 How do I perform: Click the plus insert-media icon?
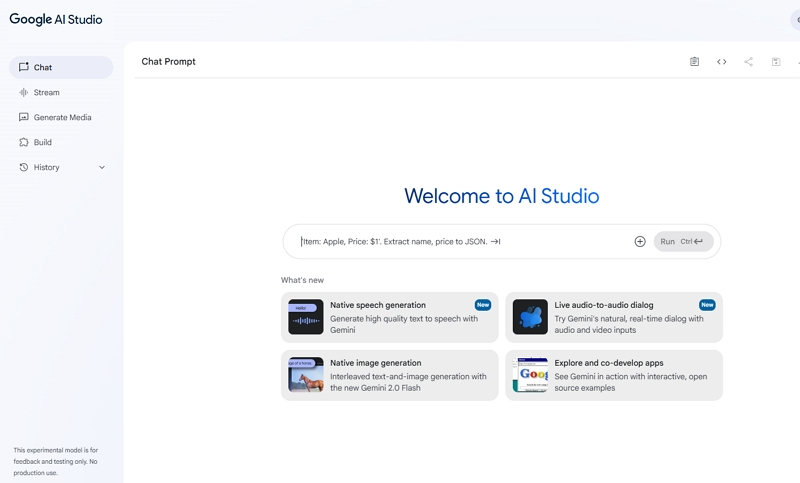pyautogui.click(x=640, y=242)
